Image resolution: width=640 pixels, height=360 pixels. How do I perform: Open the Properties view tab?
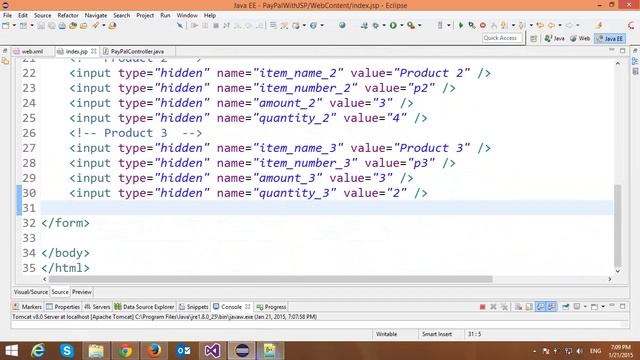tap(63, 307)
